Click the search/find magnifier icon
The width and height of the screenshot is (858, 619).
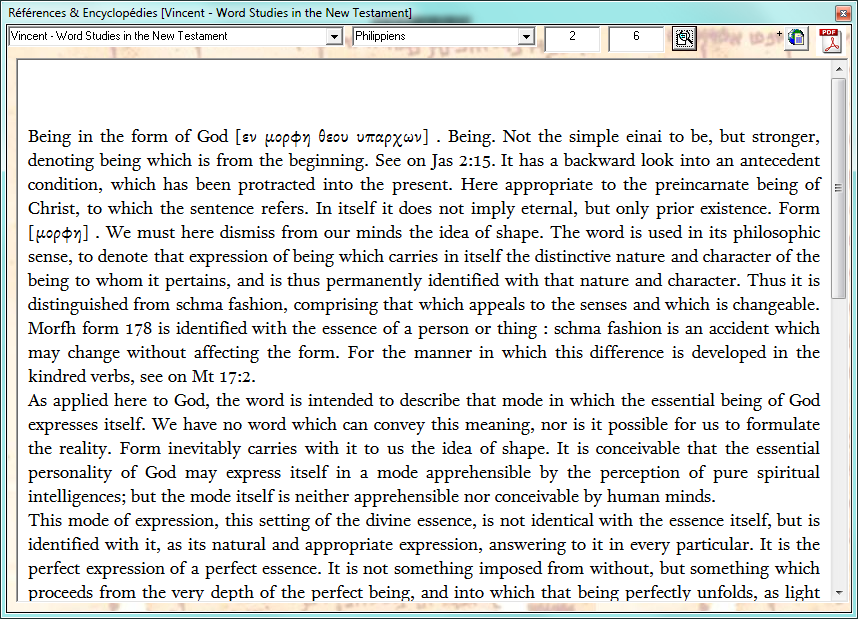click(x=684, y=38)
